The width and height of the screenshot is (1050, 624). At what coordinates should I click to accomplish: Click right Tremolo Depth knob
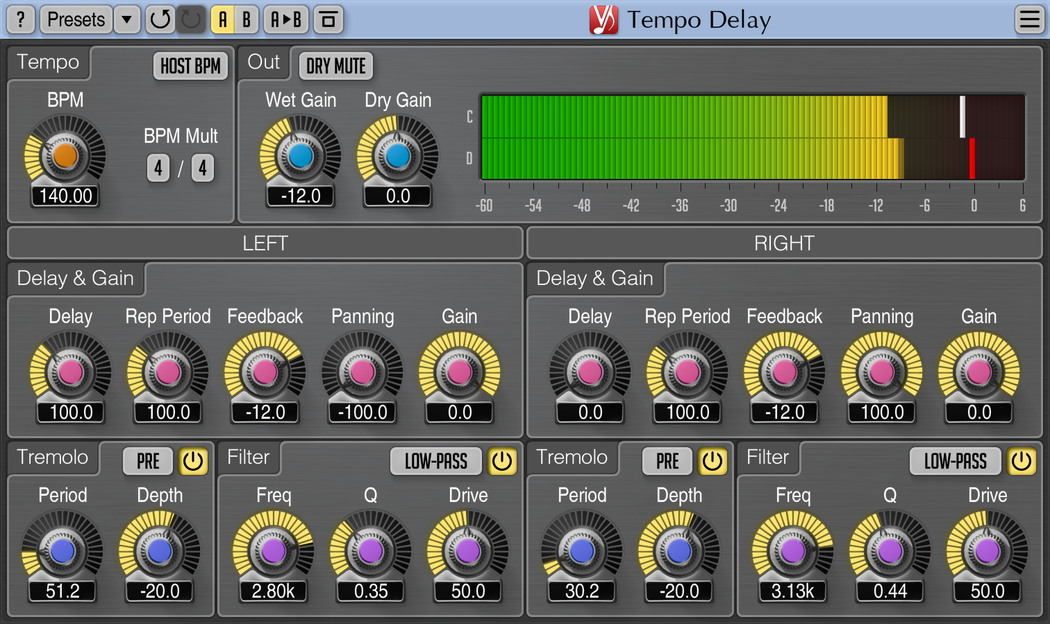point(679,551)
